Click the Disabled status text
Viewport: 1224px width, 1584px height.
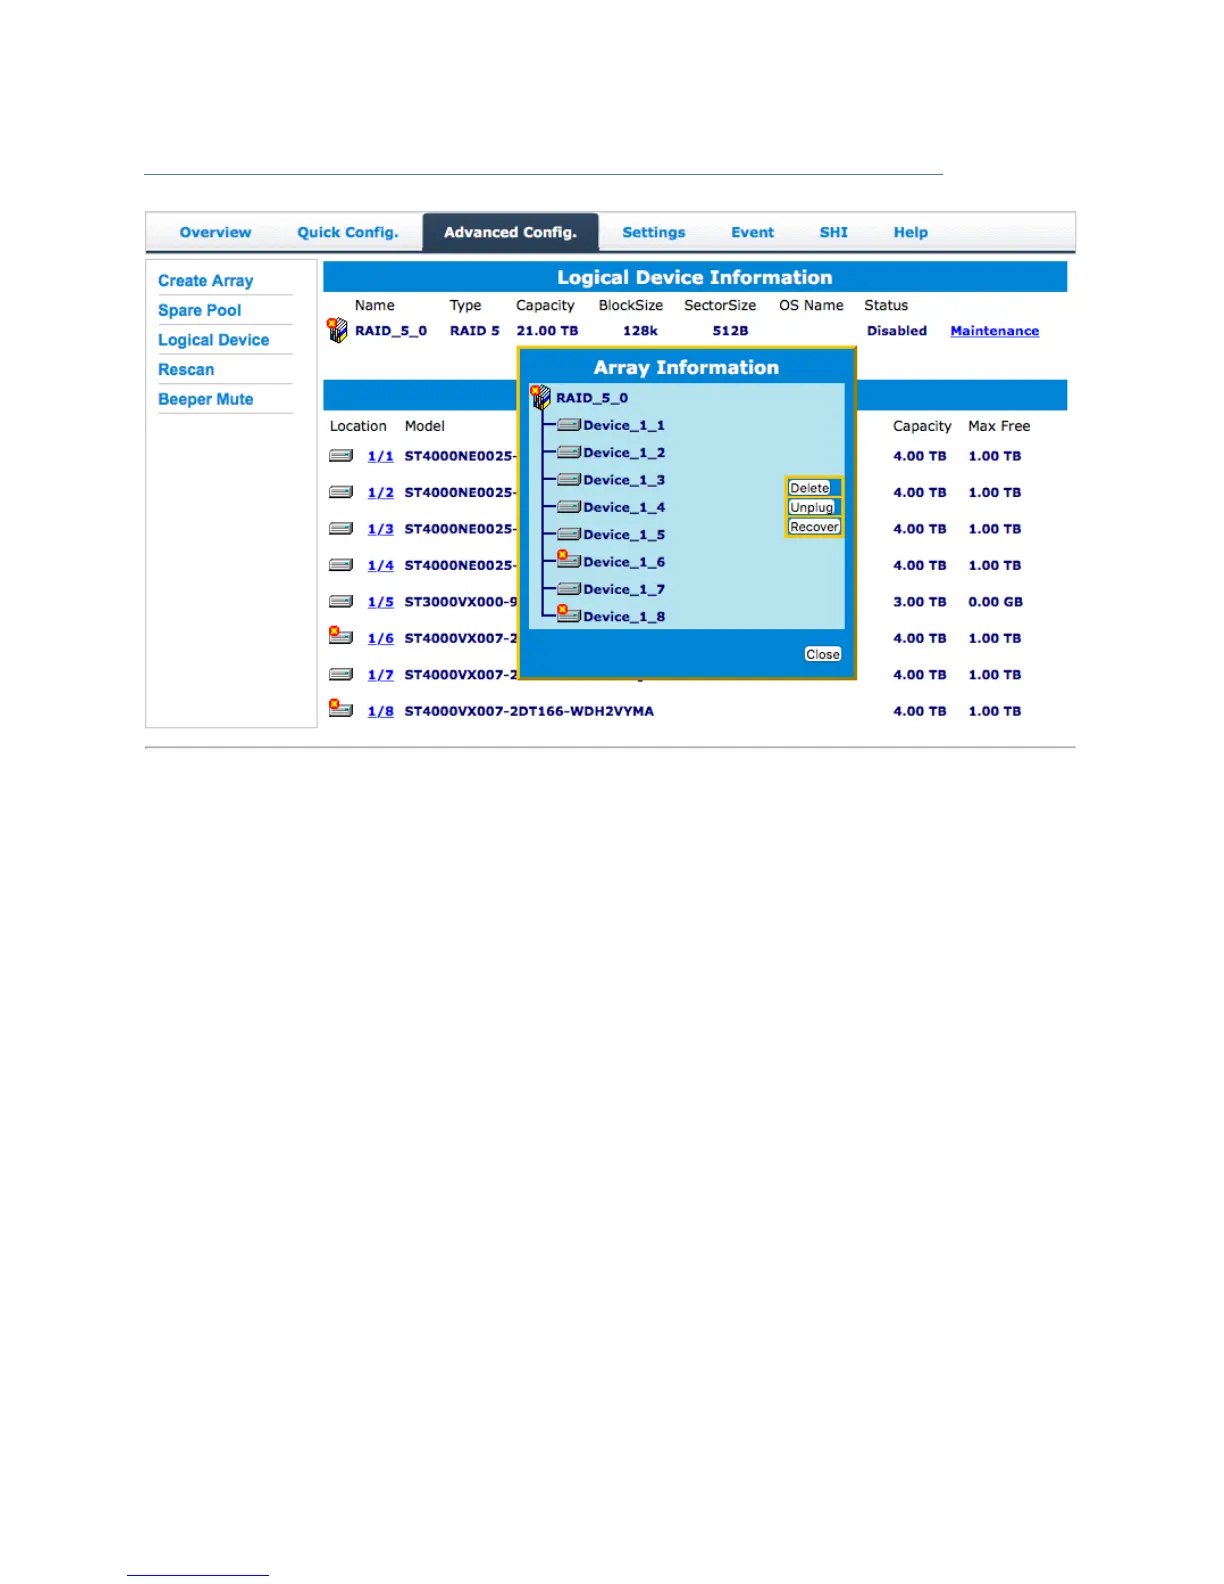[897, 331]
